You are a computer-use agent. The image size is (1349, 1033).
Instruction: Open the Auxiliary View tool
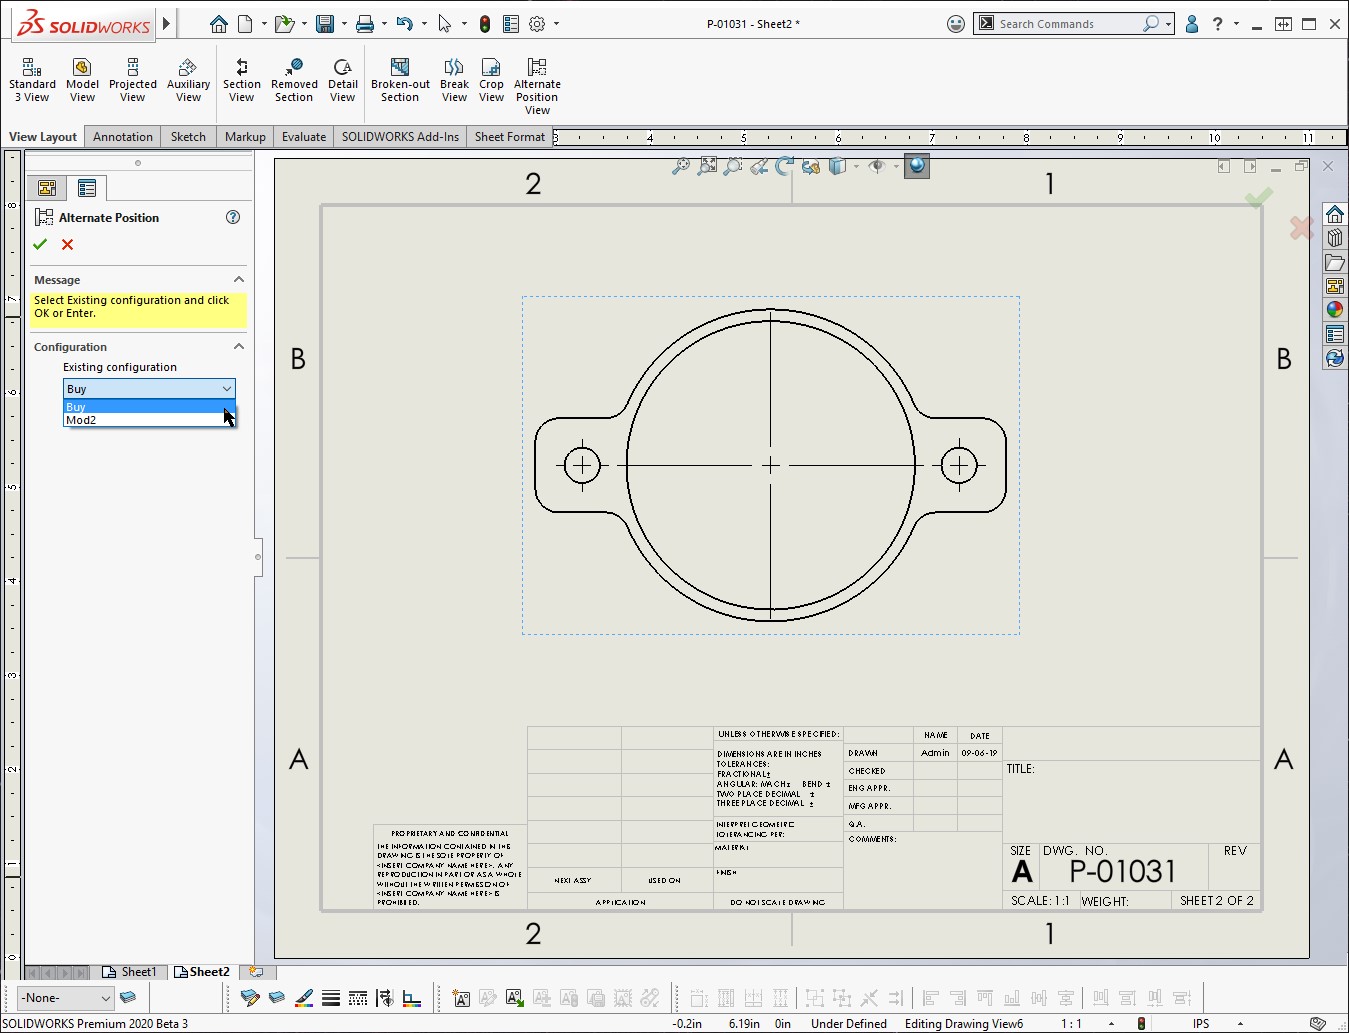[x=188, y=80]
